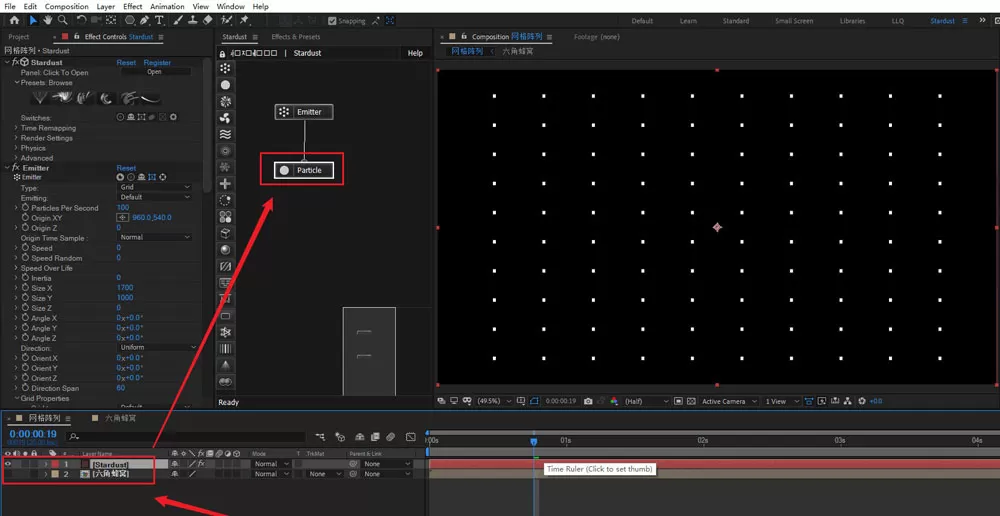1000x516 pixels.
Task: Click the current time indicator on the ruler
Action: pyautogui.click(x=534, y=441)
